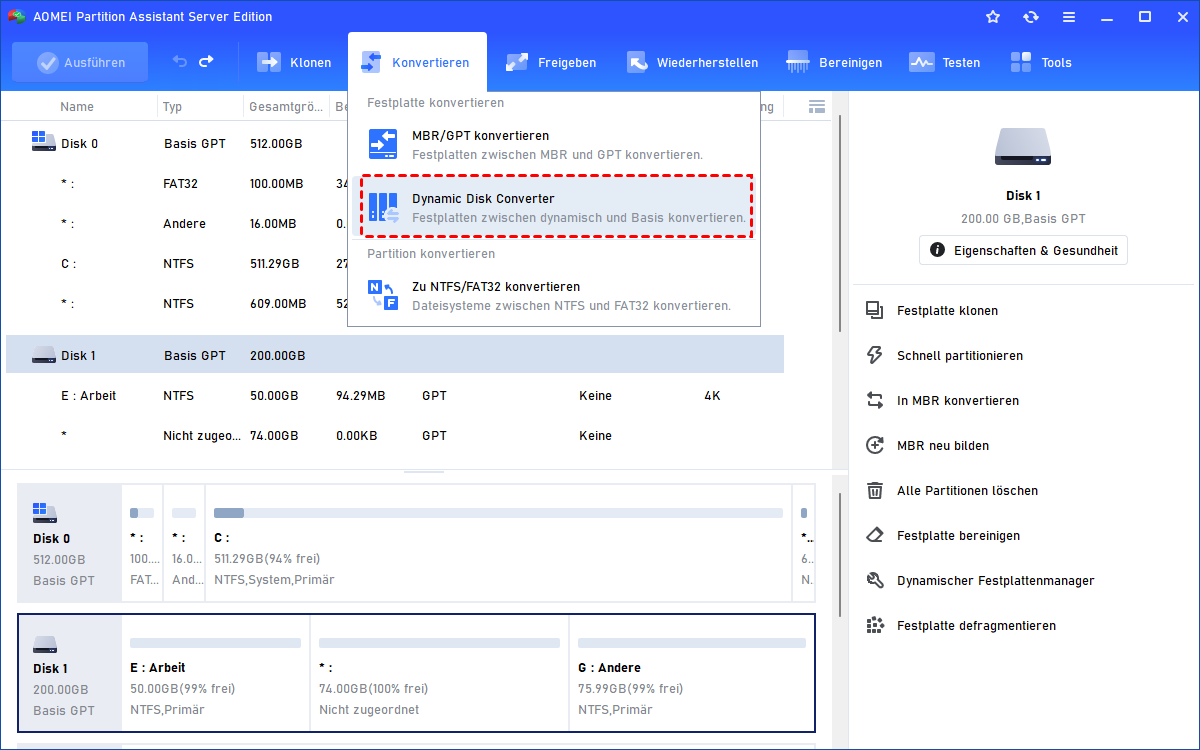1200x750 pixels.
Task: Click the wrench icon for Dynamischer Festplattenmanager
Action: click(875, 581)
